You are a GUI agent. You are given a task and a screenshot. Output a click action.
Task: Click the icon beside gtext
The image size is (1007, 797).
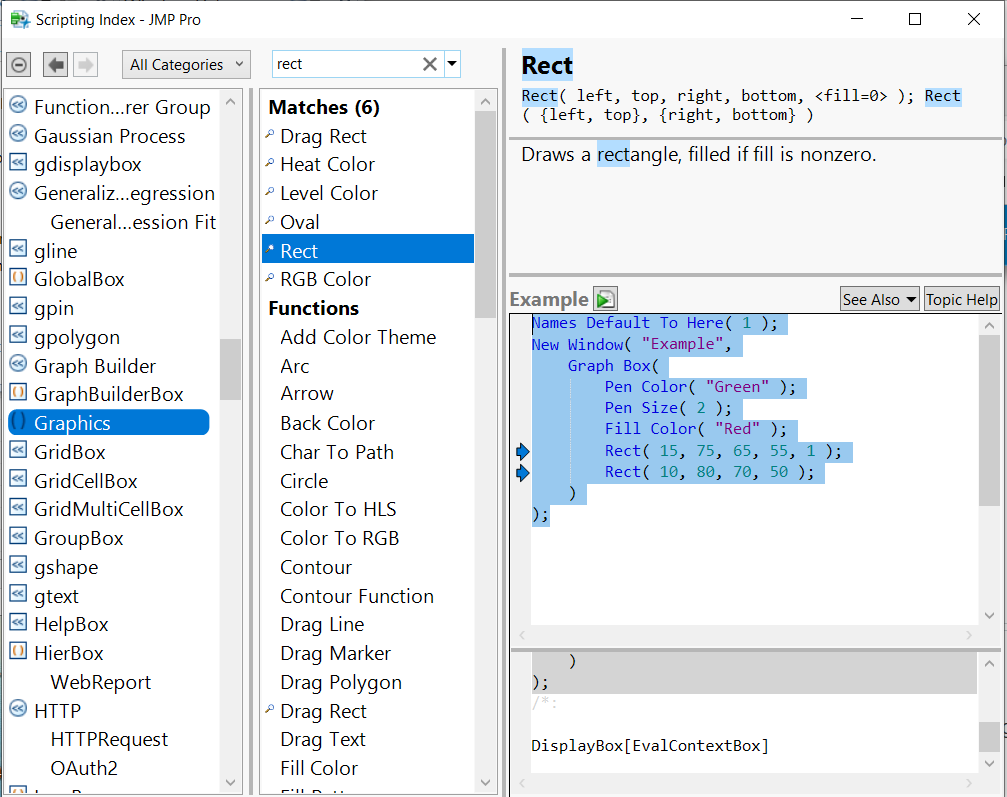point(19,594)
